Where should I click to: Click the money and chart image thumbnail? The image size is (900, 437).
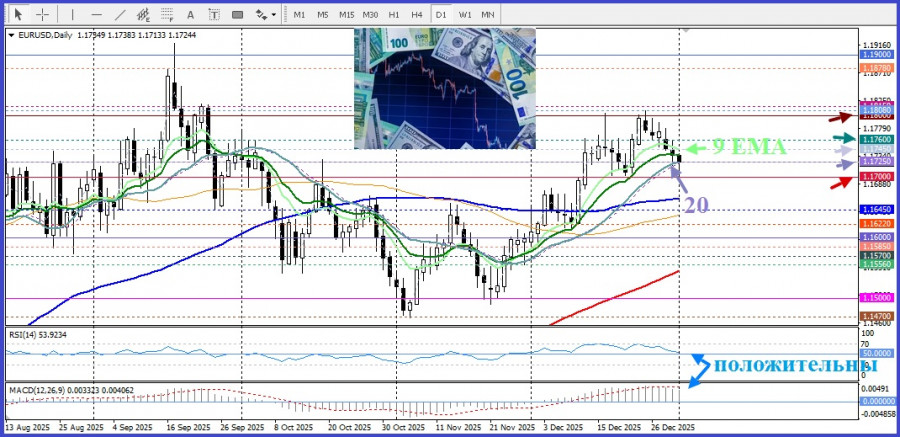[x=445, y=88]
